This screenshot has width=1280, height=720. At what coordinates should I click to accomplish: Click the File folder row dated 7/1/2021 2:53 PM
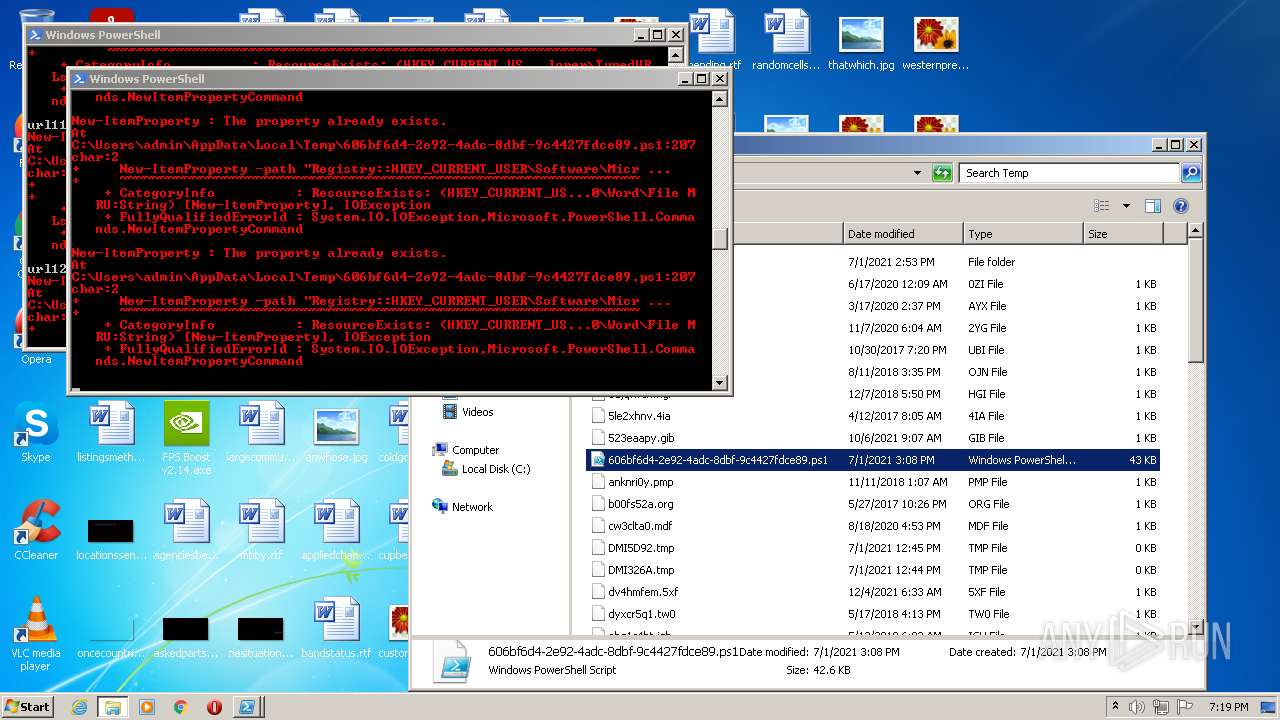(x=873, y=262)
